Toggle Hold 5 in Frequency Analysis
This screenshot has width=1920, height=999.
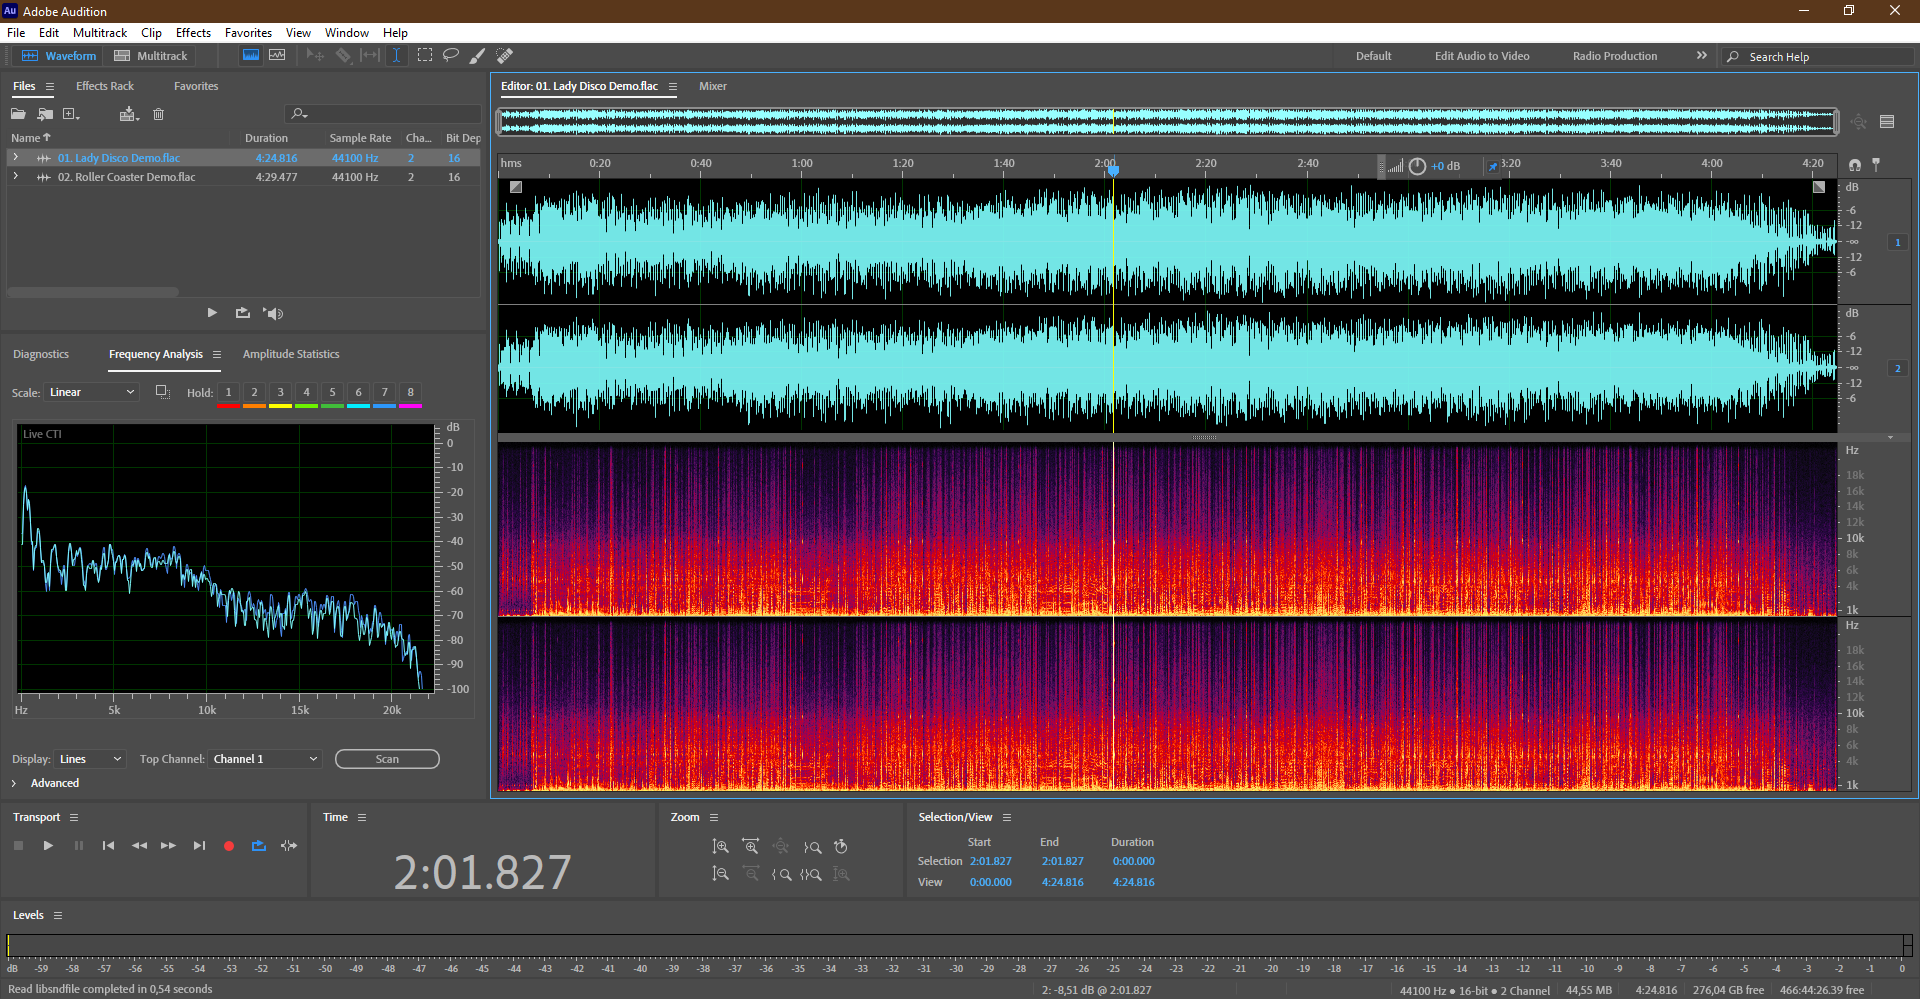(333, 392)
